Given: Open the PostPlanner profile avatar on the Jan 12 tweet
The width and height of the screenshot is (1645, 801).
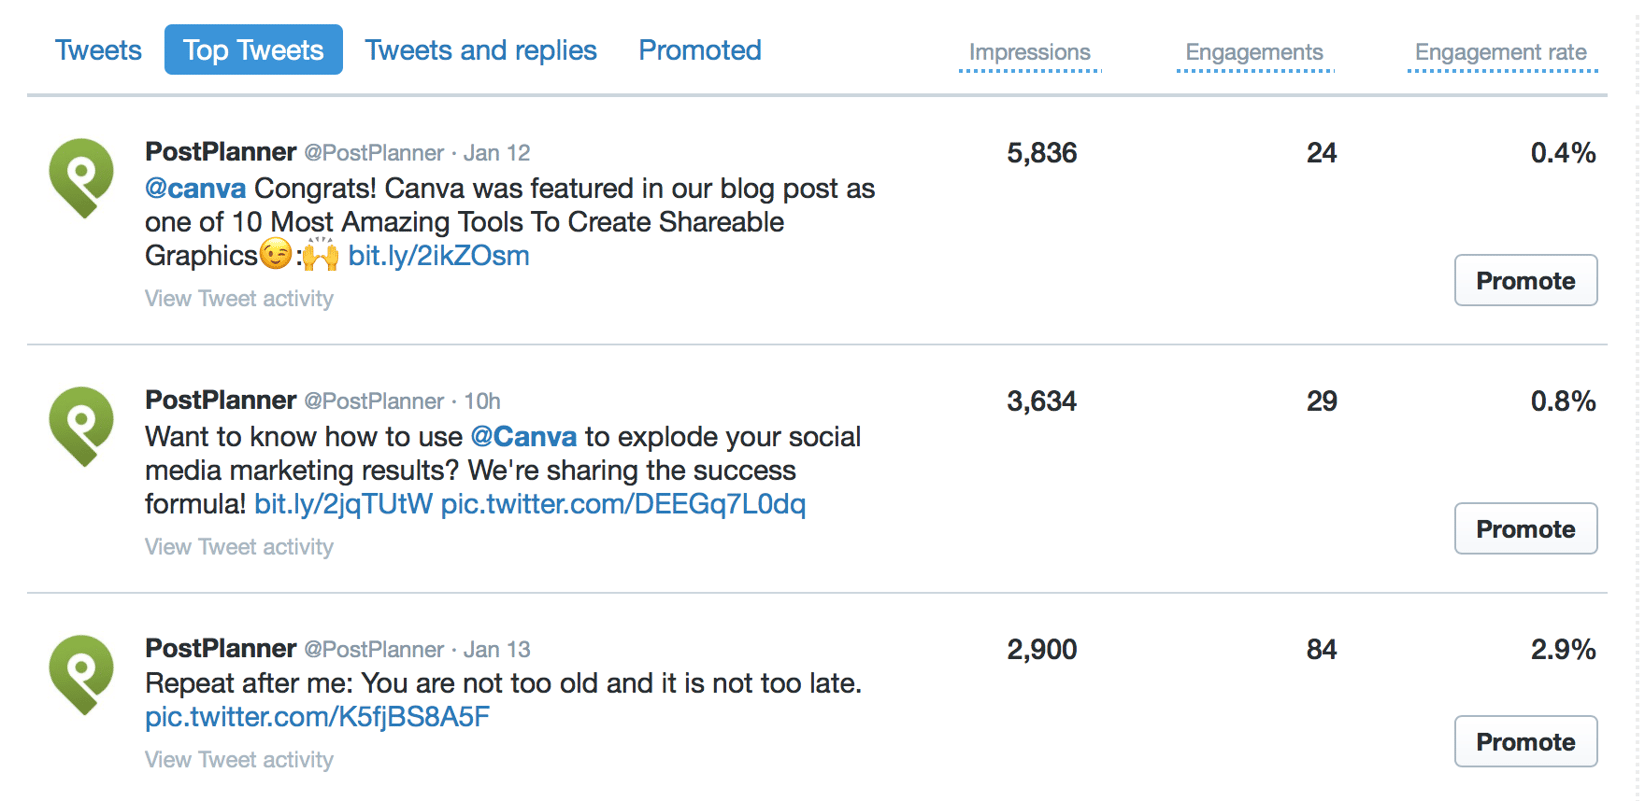Looking at the screenshot, I should [x=80, y=178].
